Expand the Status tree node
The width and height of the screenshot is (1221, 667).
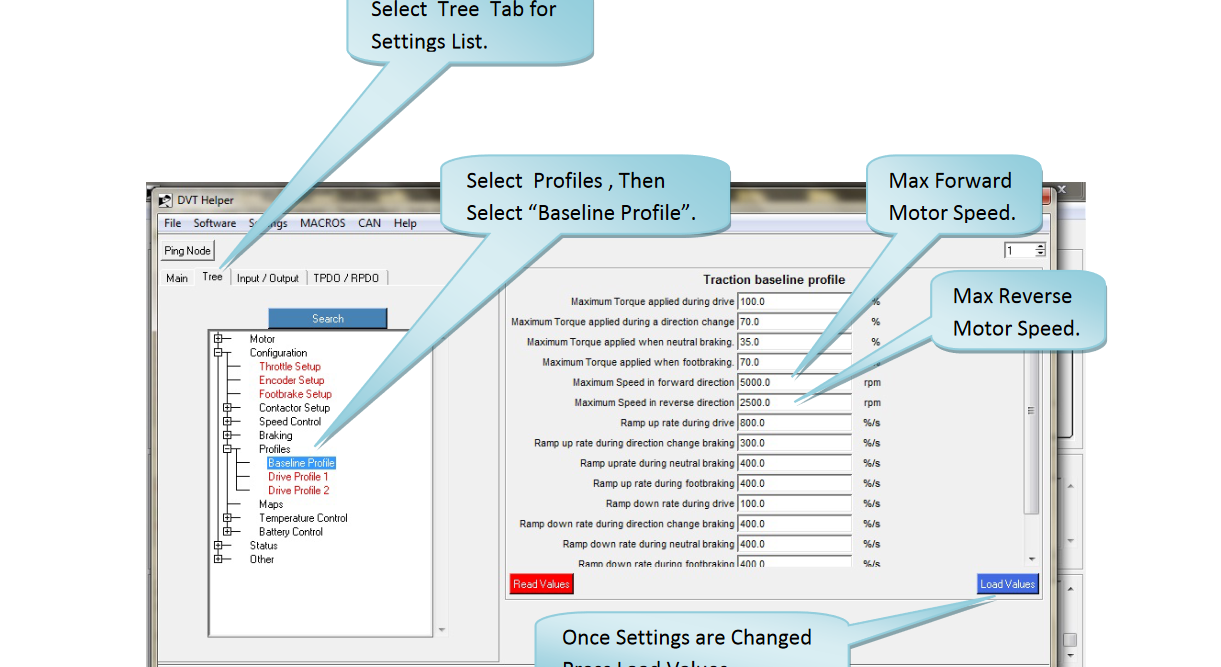217,546
